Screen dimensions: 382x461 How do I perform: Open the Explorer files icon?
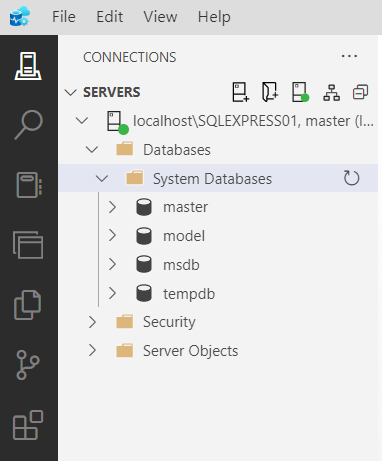point(28,305)
